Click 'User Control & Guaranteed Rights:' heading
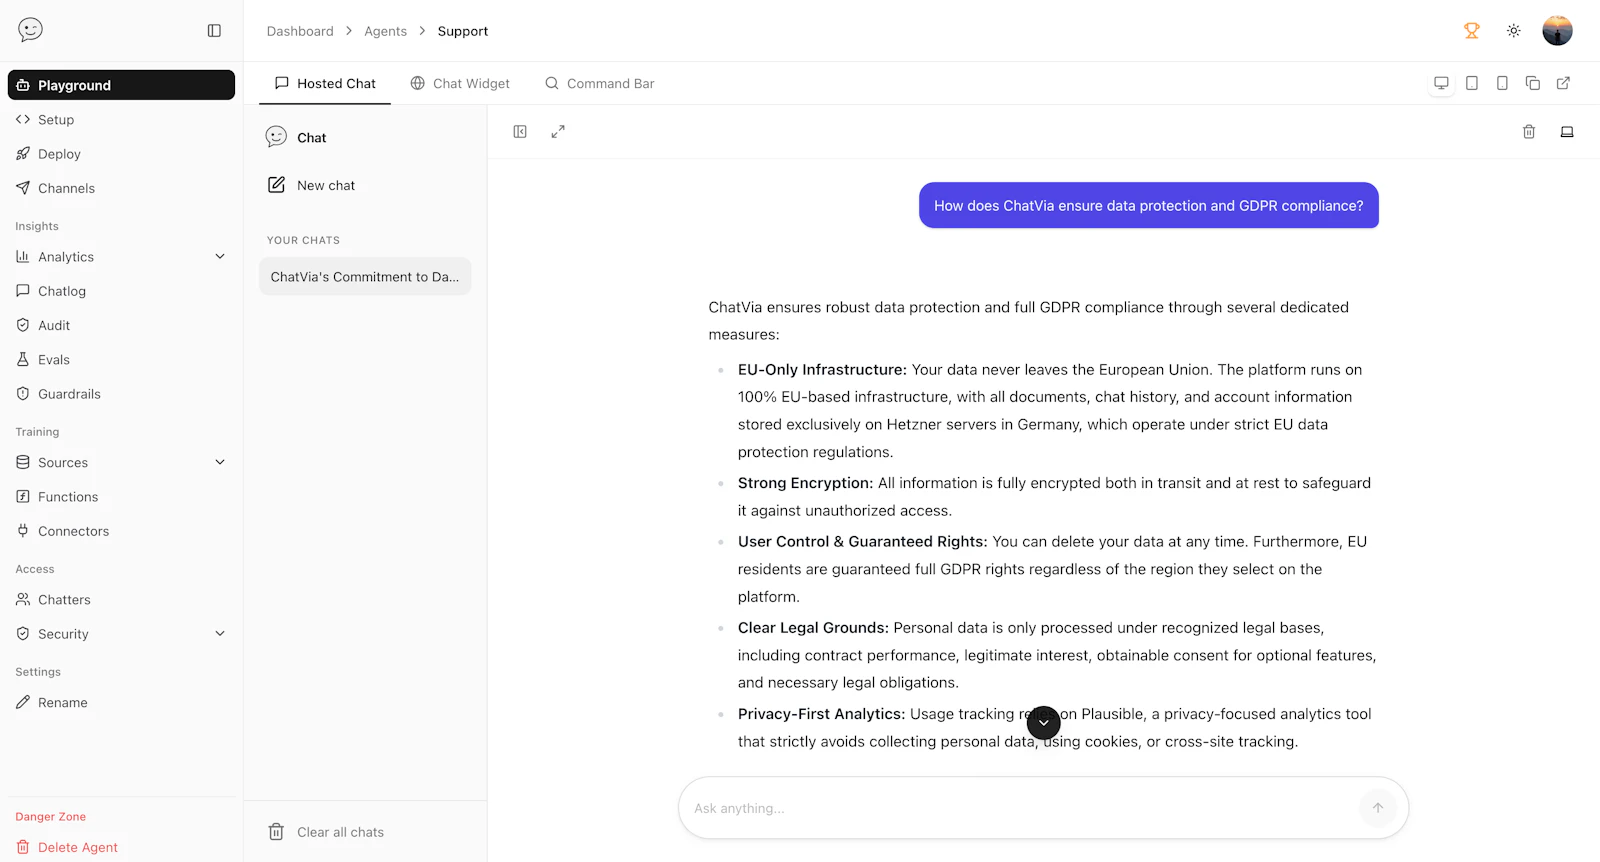Viewport: 1600px width, 862px height. pos(862,542)
